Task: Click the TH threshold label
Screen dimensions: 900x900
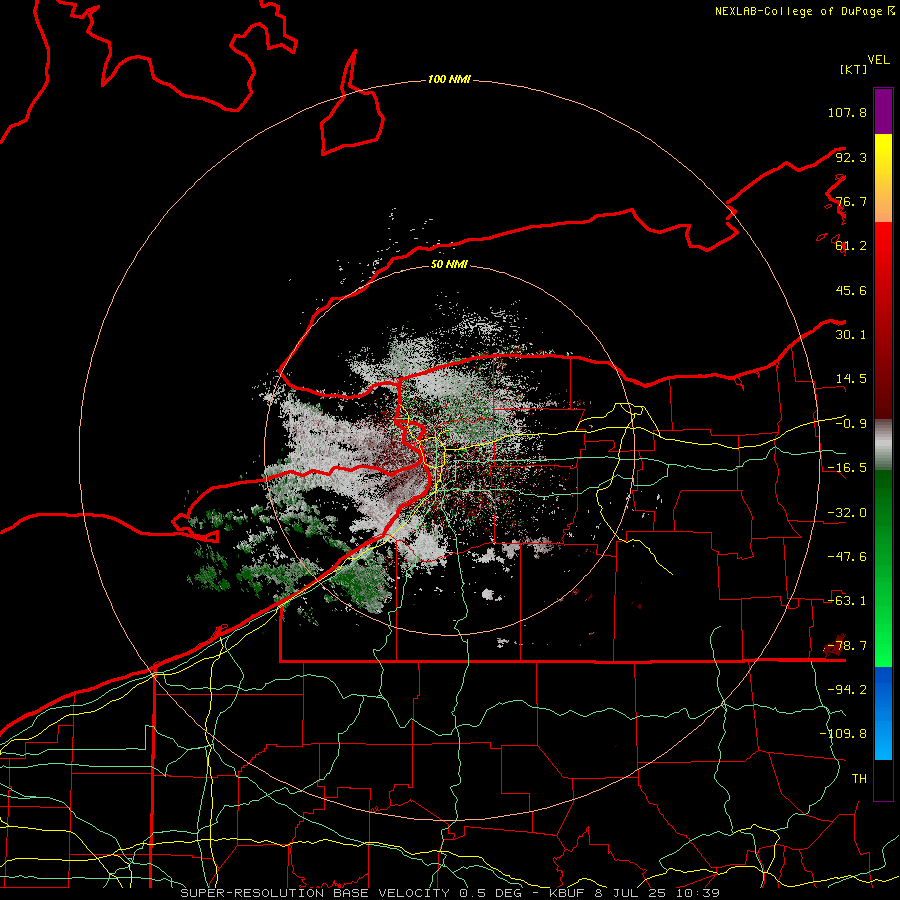Action: point(859,779)
